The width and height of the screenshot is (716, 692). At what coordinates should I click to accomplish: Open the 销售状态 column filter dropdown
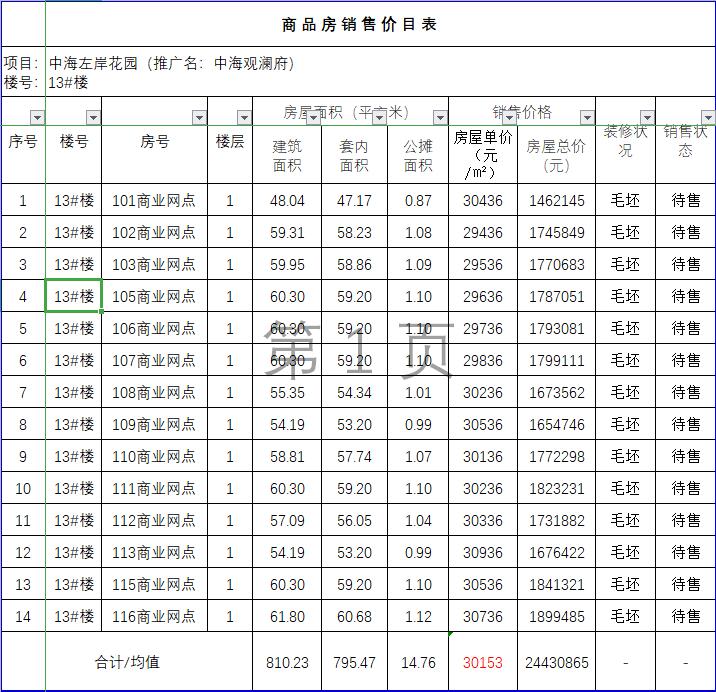tap(708, 118)
